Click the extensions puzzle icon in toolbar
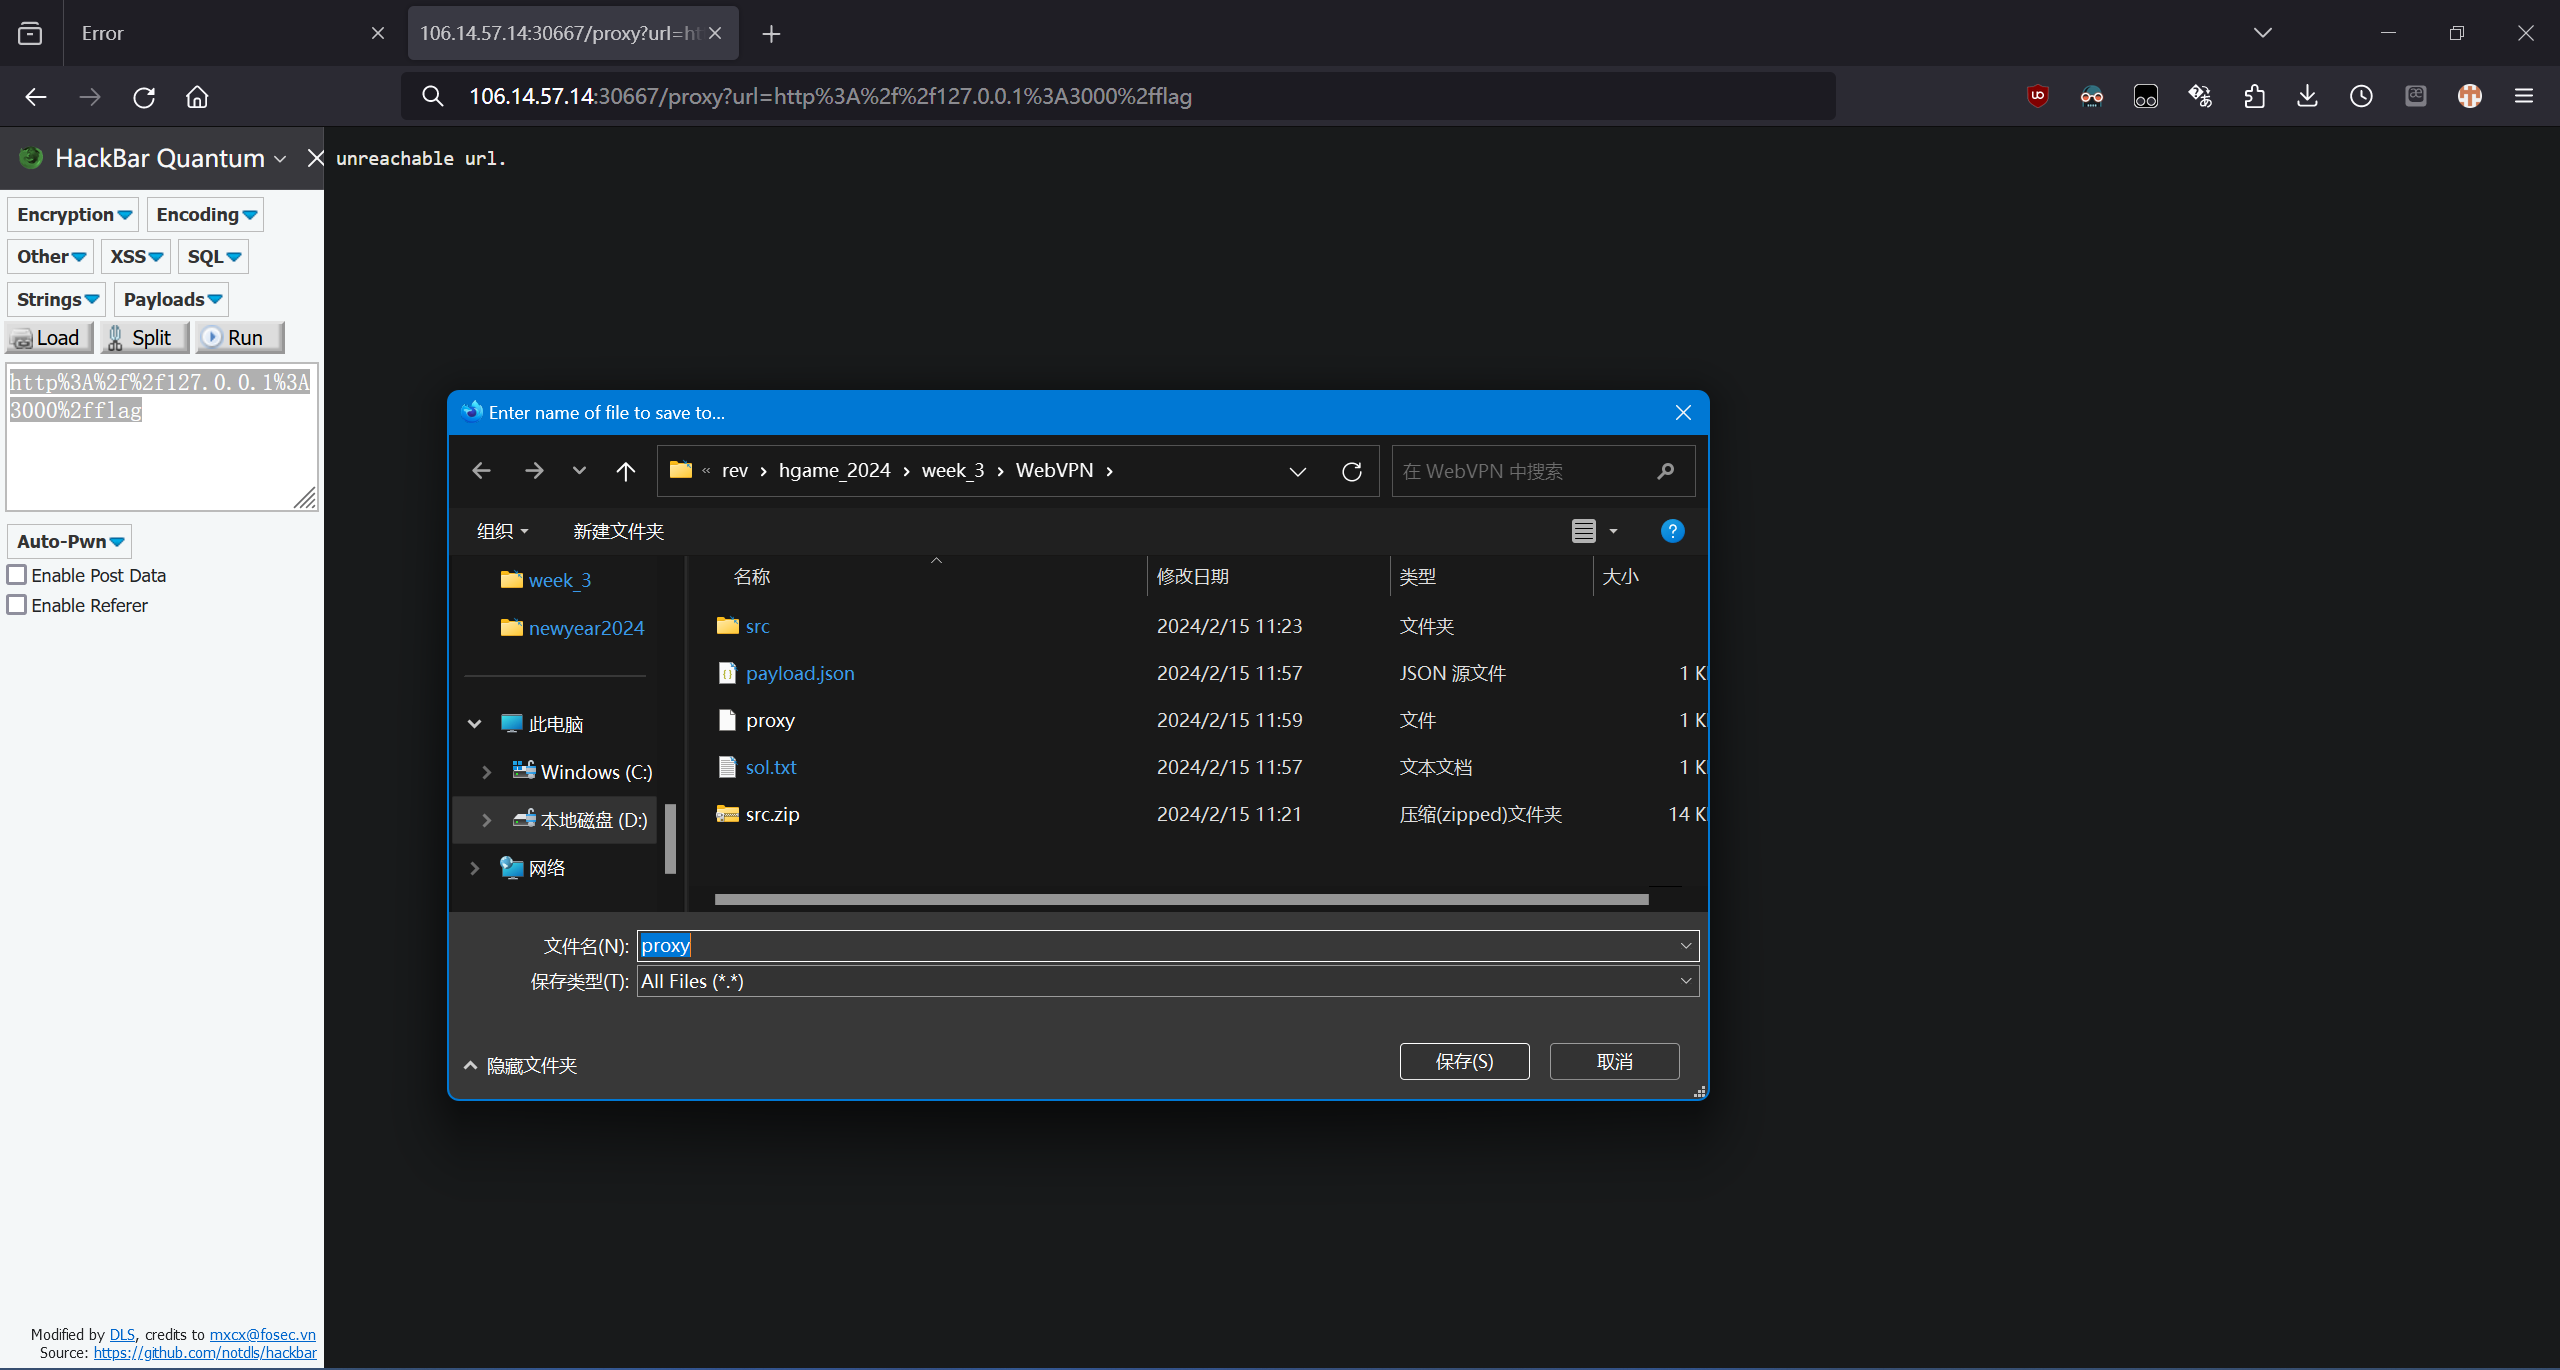This screenshot has width=2560, height=1370. 2254,96
